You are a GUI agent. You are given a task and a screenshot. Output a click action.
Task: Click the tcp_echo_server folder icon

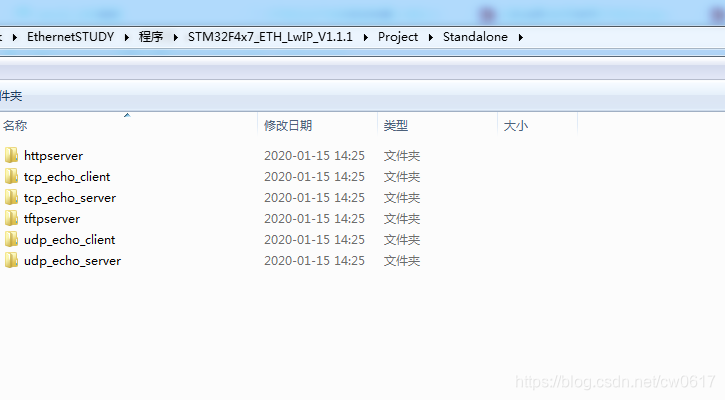pyautogui.click(x=11, y=197)
